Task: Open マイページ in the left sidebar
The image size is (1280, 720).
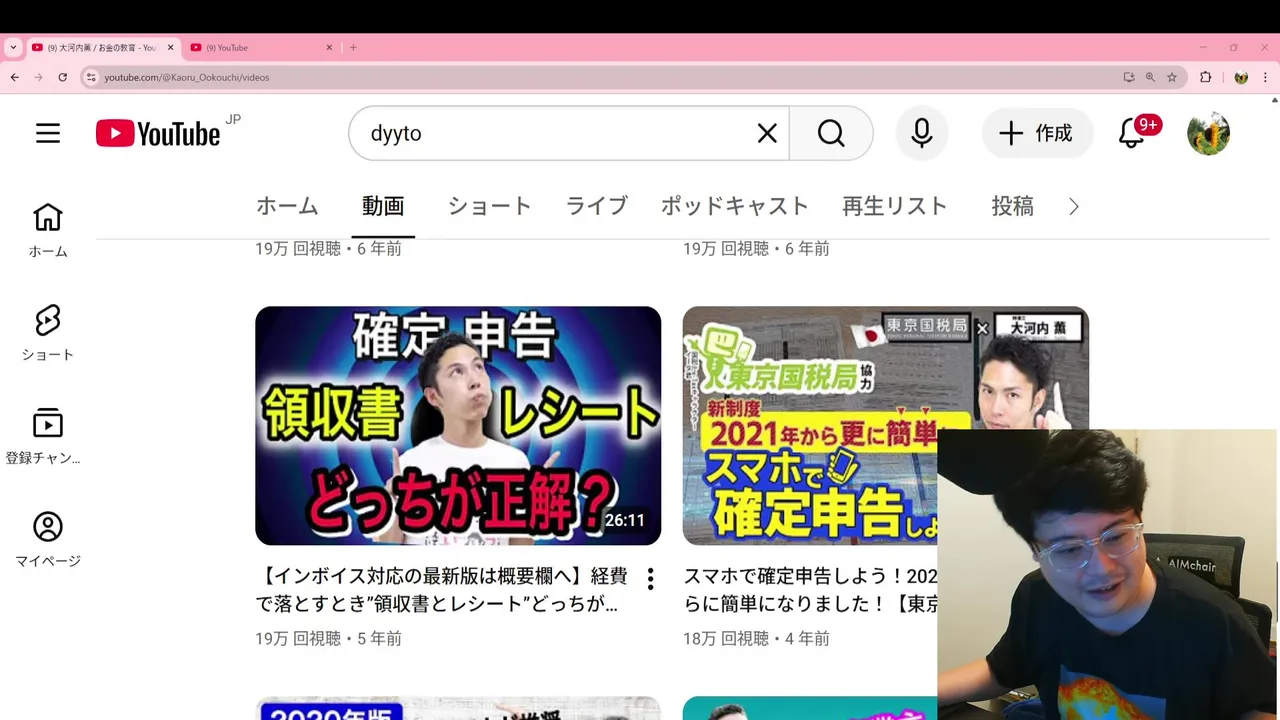Action: click(48, 540)
